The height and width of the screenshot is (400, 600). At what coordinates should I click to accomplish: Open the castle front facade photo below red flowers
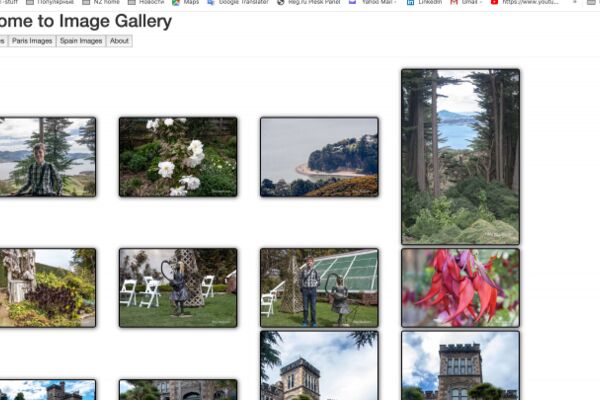[460, 366]
